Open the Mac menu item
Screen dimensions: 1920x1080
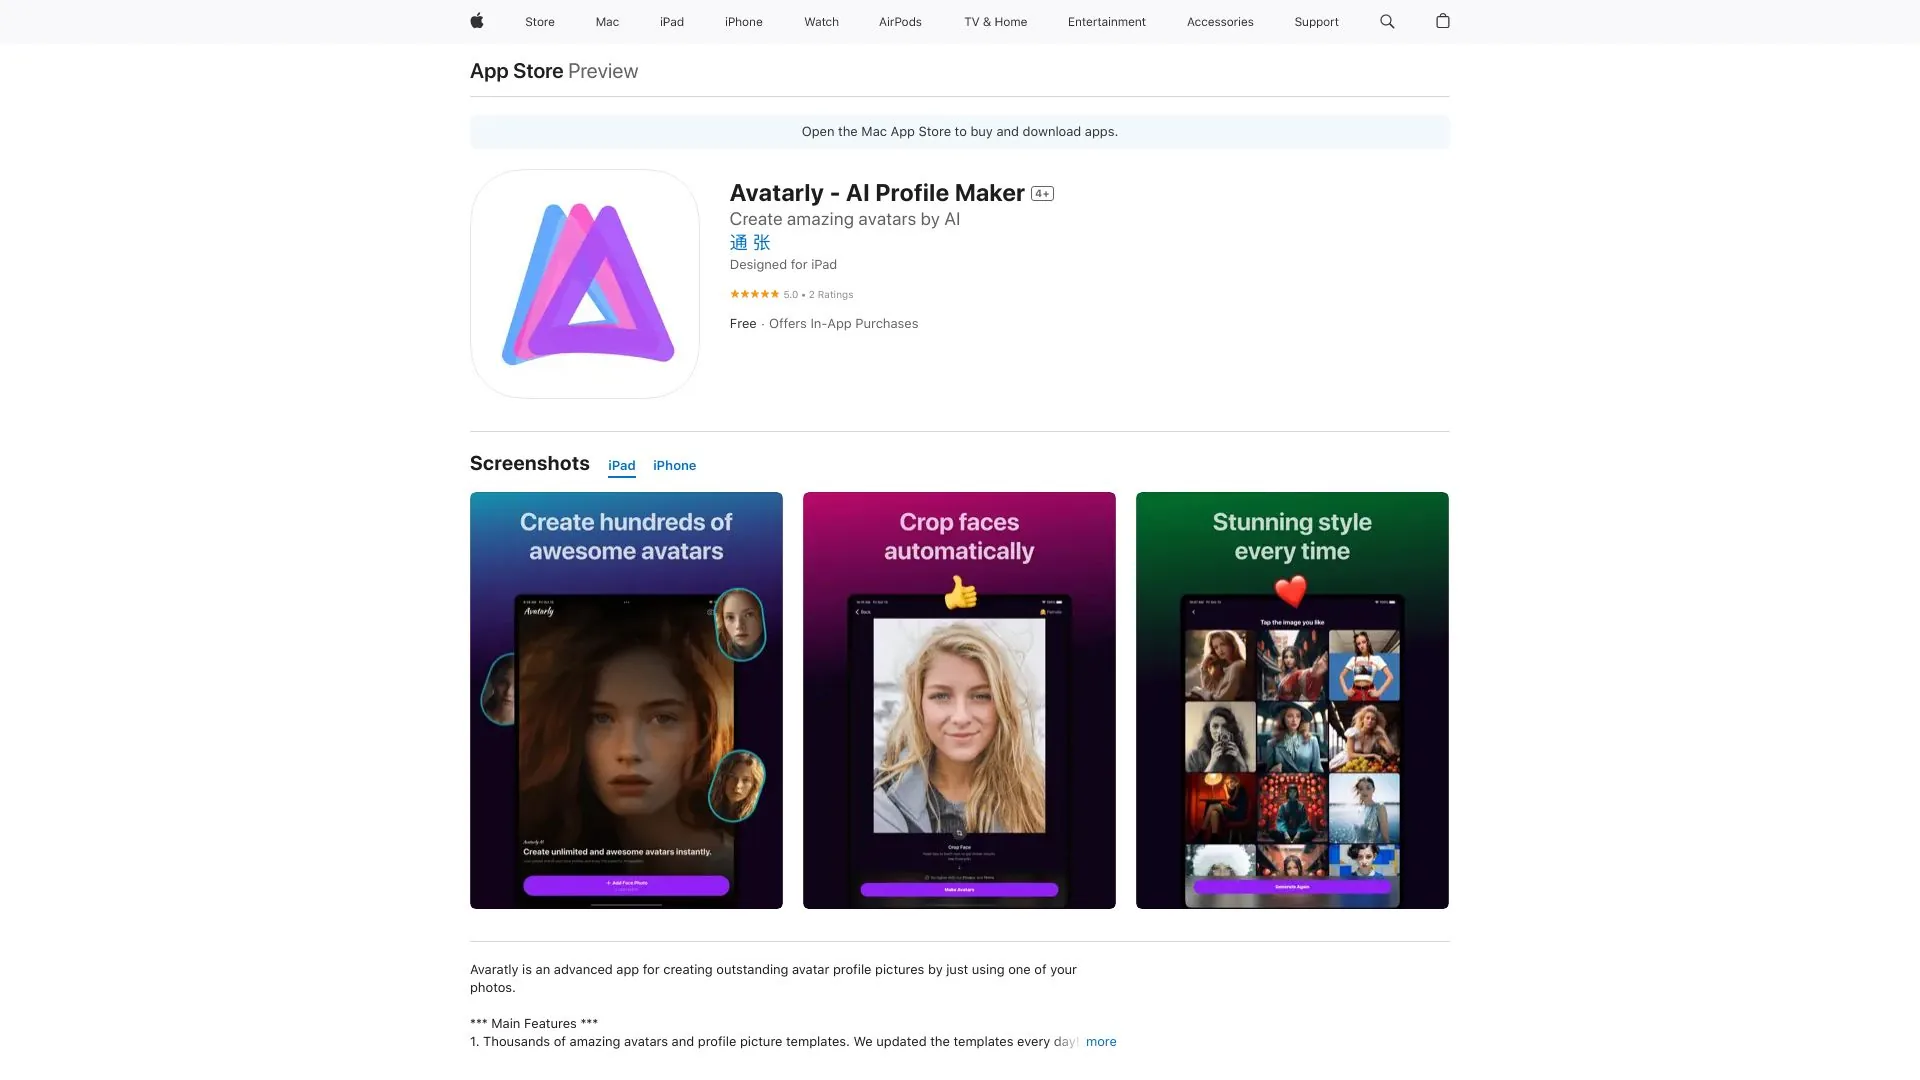point(607,22)
